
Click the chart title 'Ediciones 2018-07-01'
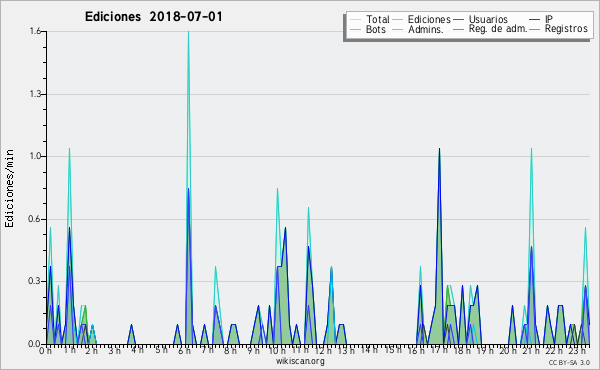[153, 17]
